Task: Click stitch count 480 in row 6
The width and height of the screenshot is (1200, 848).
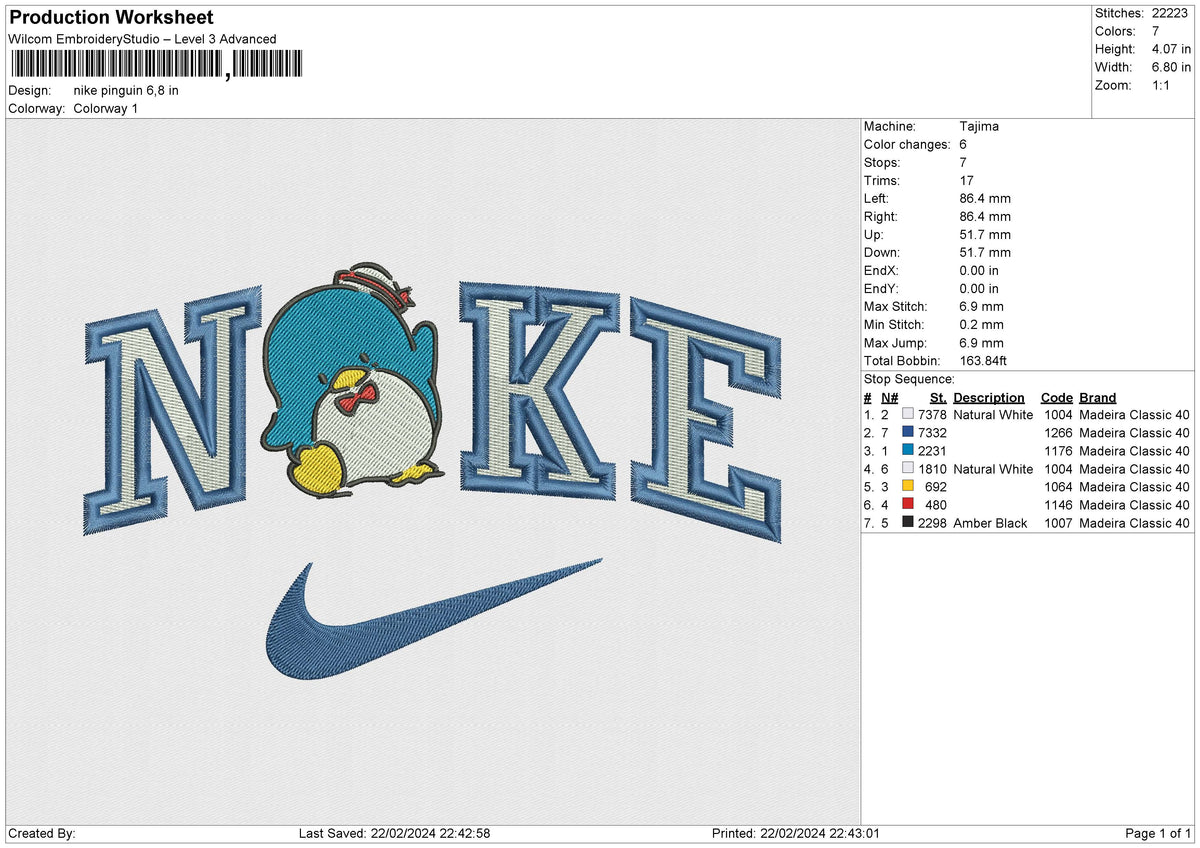Action: [x=936, y=504]
